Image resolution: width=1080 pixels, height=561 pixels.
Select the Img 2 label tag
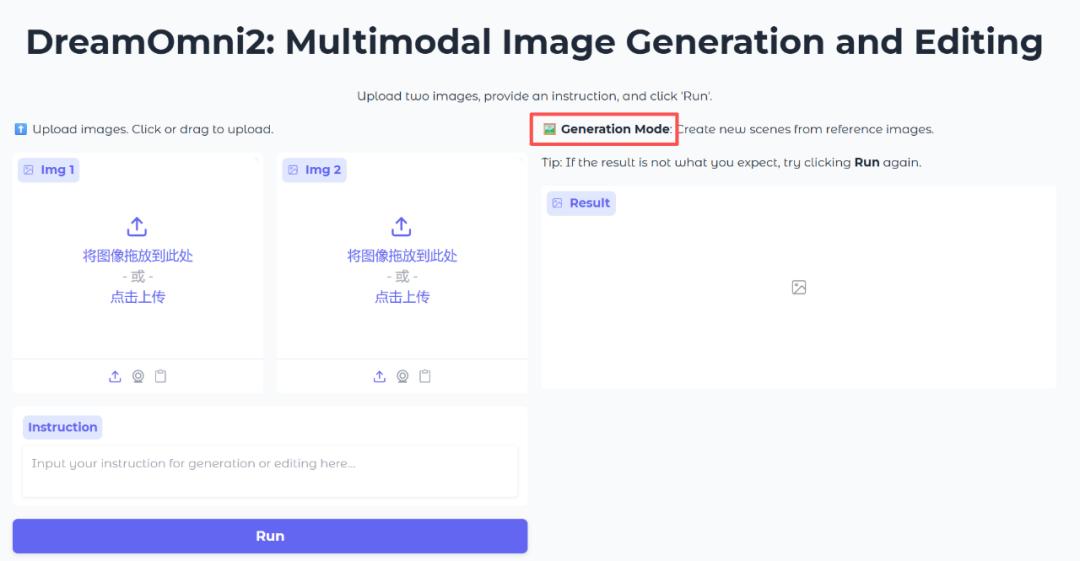click(314, 170)
